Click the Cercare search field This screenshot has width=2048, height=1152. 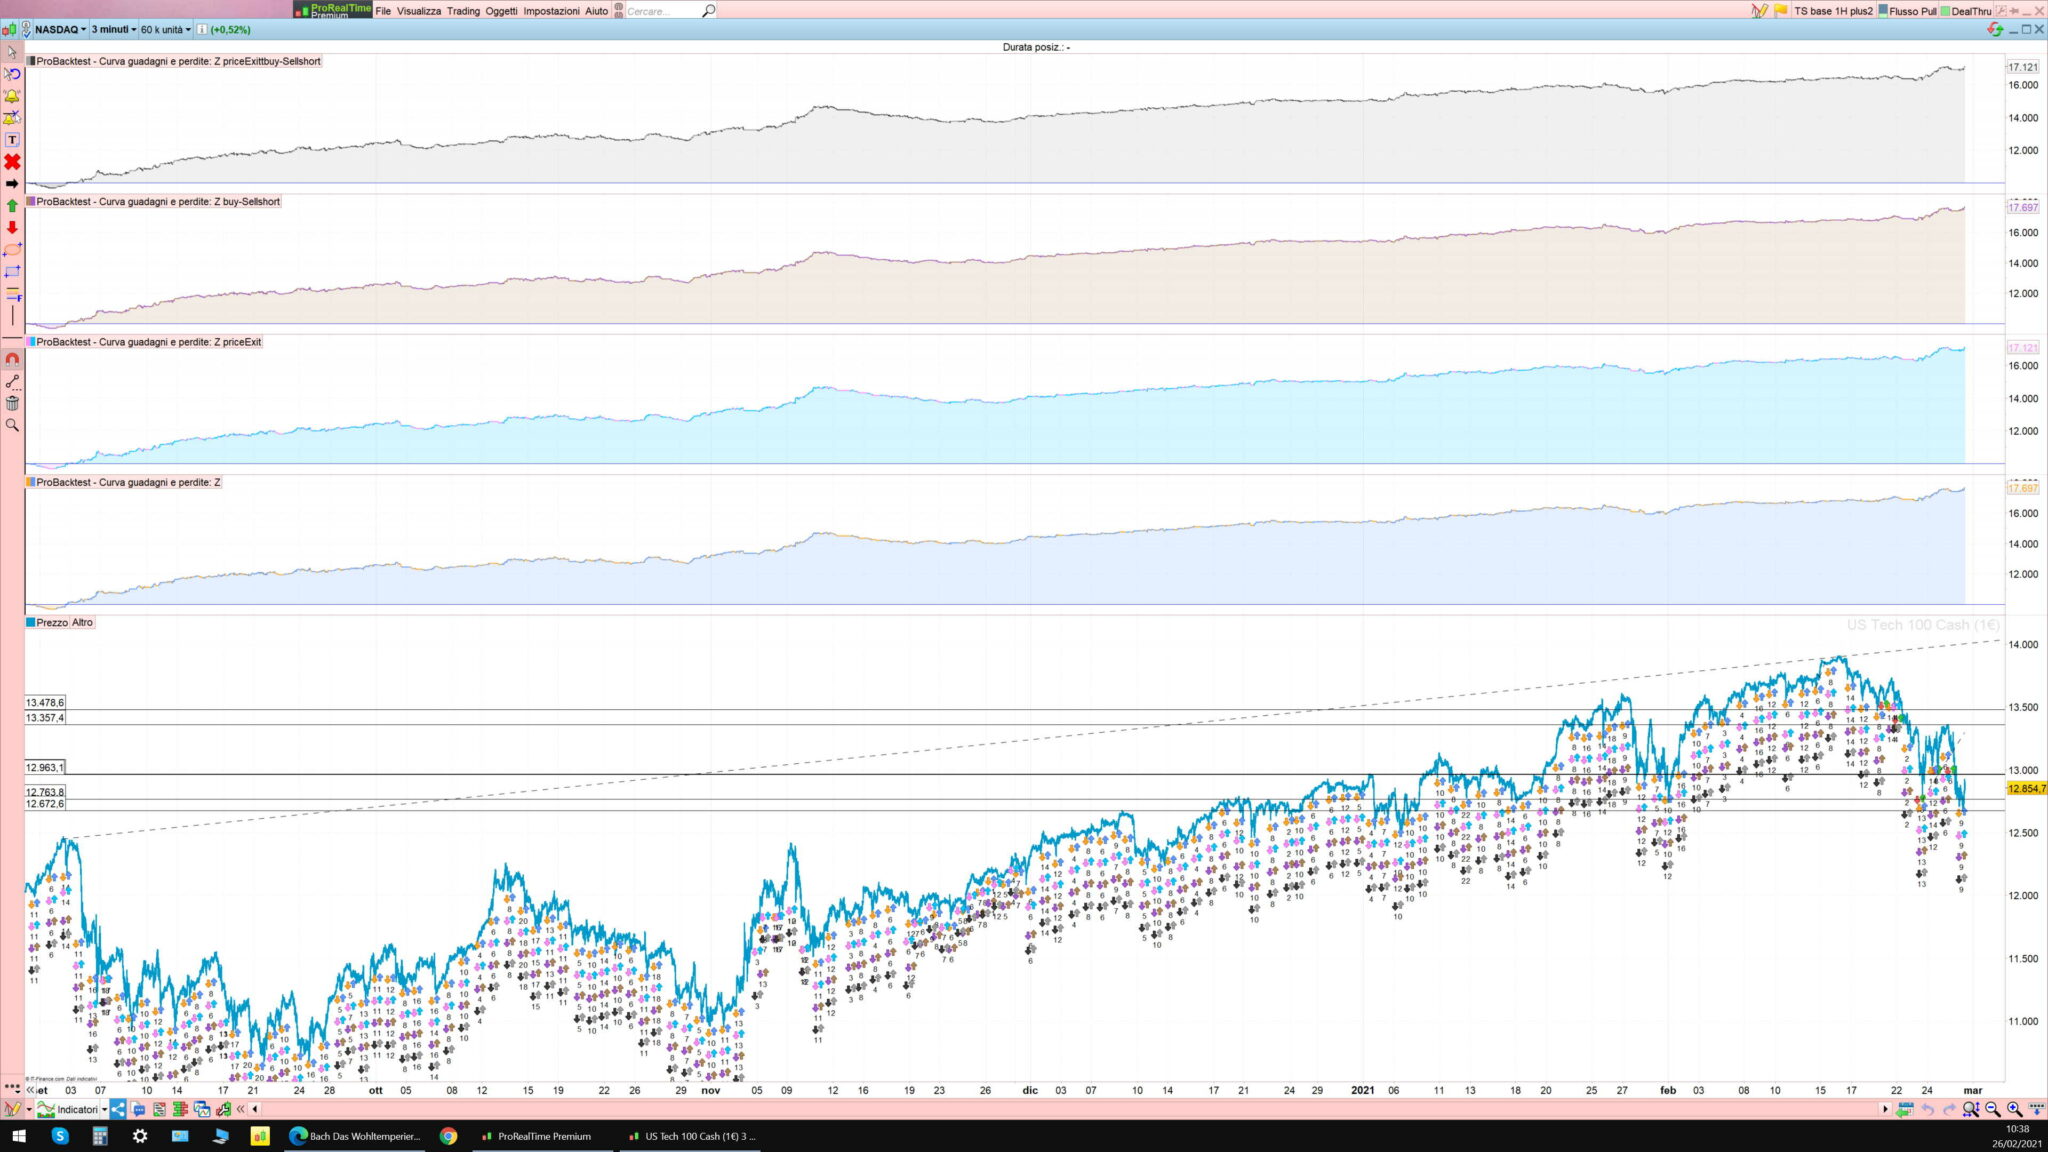tap(660, 11)
